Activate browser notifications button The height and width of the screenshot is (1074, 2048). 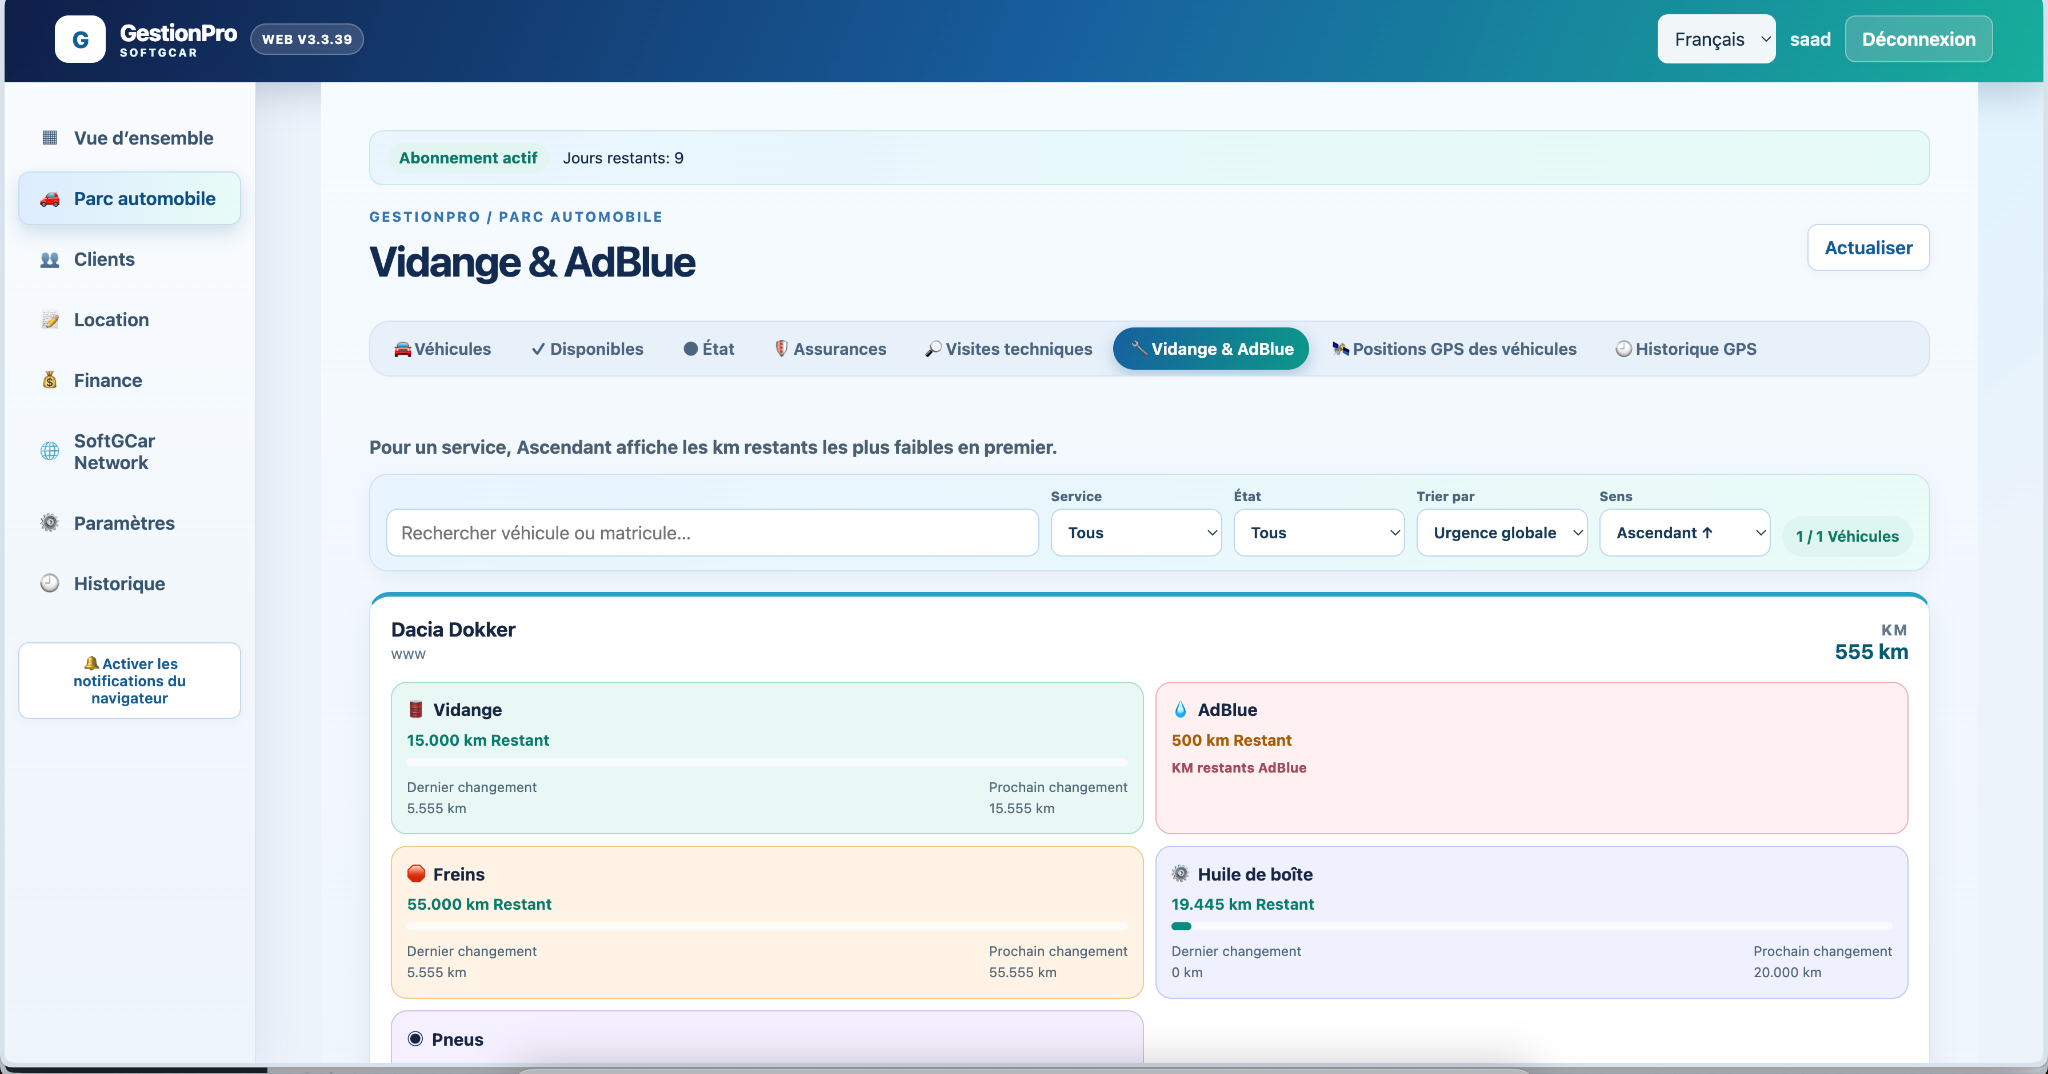[x=129, y=681]
